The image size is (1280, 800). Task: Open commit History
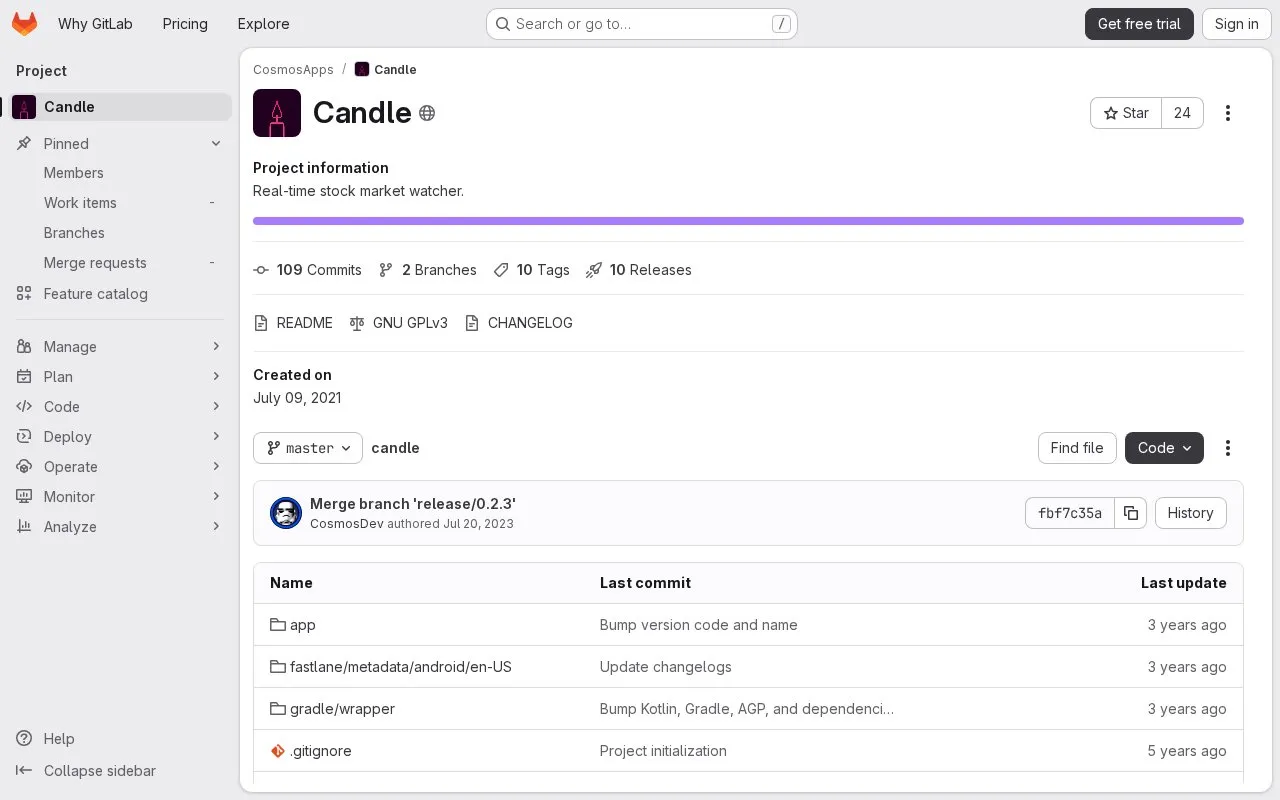pos(1190,513)
